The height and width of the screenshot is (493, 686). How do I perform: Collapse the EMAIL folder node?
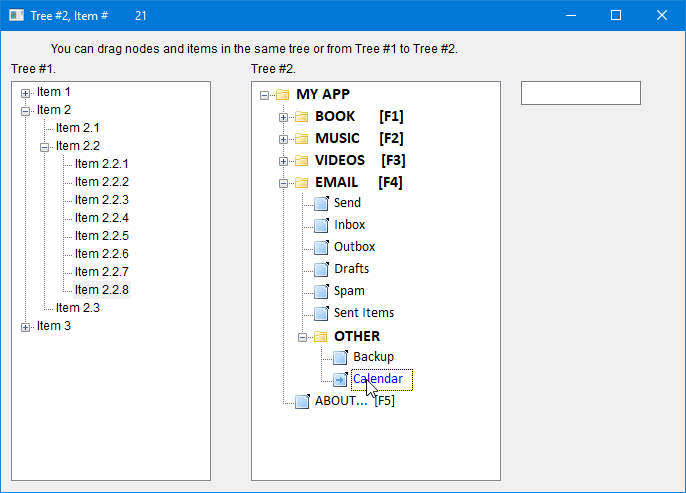283,183
